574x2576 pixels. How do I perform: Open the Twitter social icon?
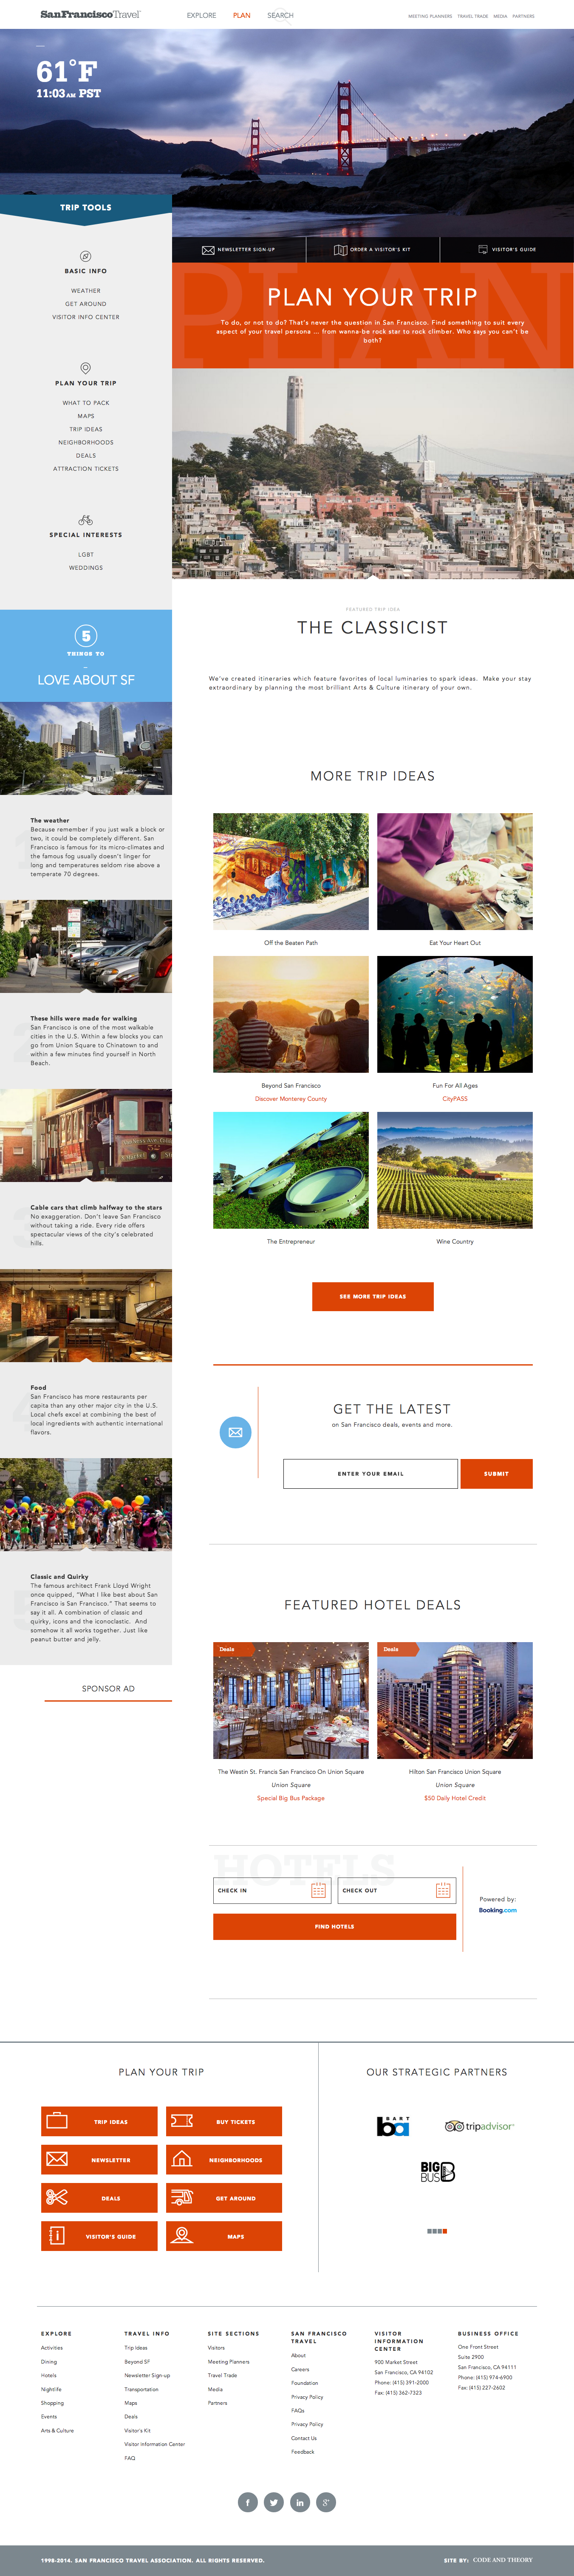click(274, 2503)
